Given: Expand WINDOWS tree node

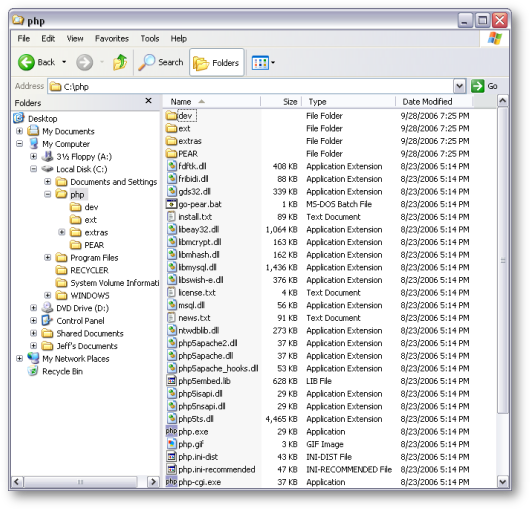Looking at the screenshot, I should click(48, 295).
